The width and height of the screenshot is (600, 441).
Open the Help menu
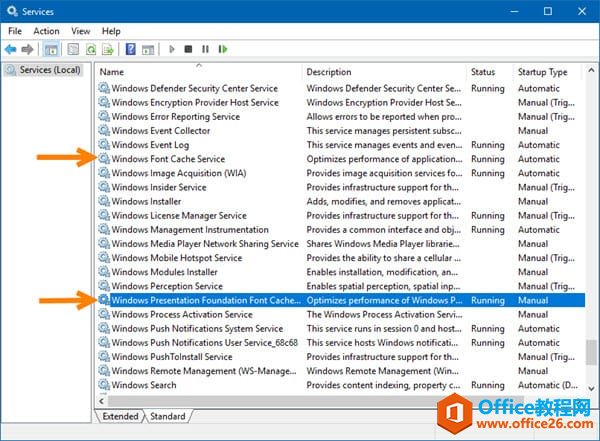(x=111, y=31)
